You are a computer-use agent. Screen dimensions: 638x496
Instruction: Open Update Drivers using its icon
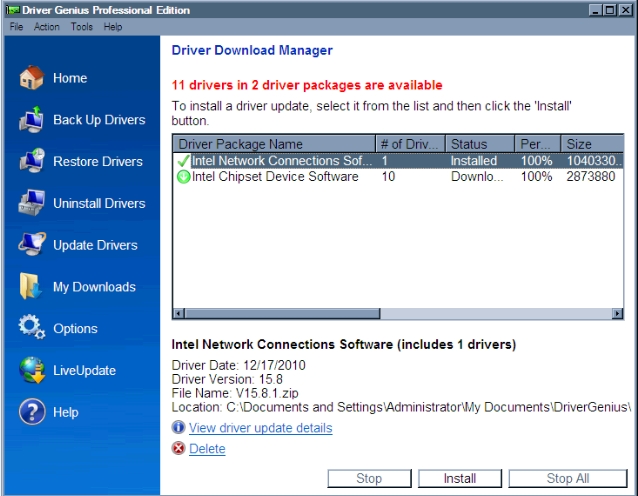pyautogui.click(x=32, y=245)
